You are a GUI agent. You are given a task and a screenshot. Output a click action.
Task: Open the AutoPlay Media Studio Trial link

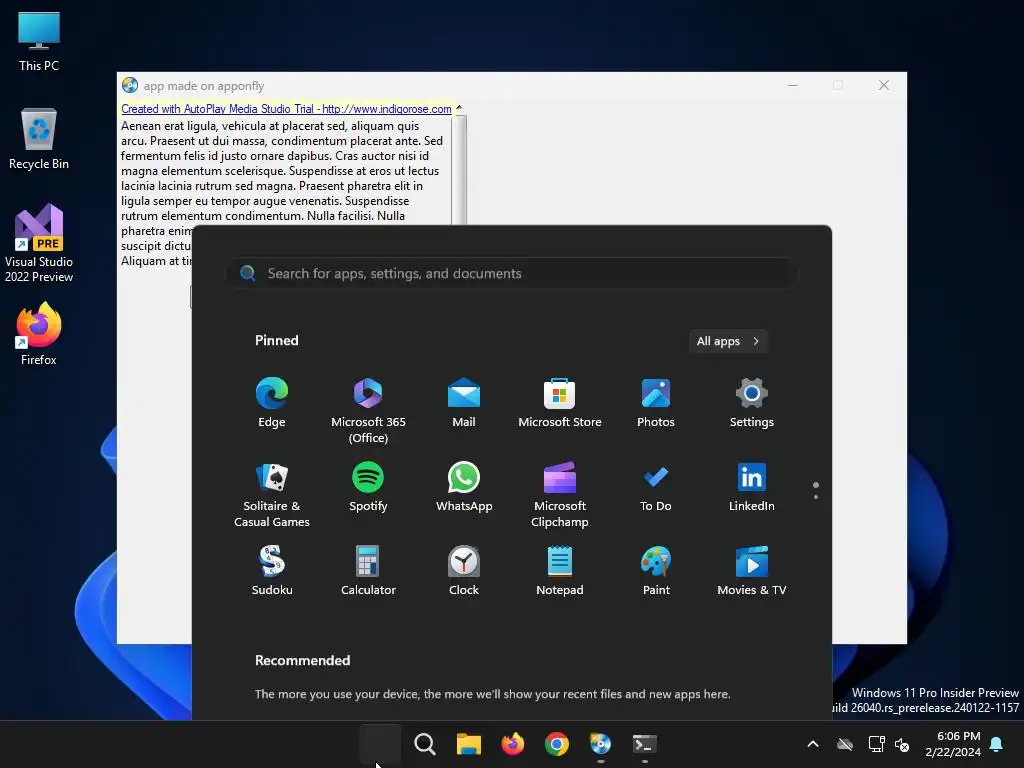click(x=286, y=109)
